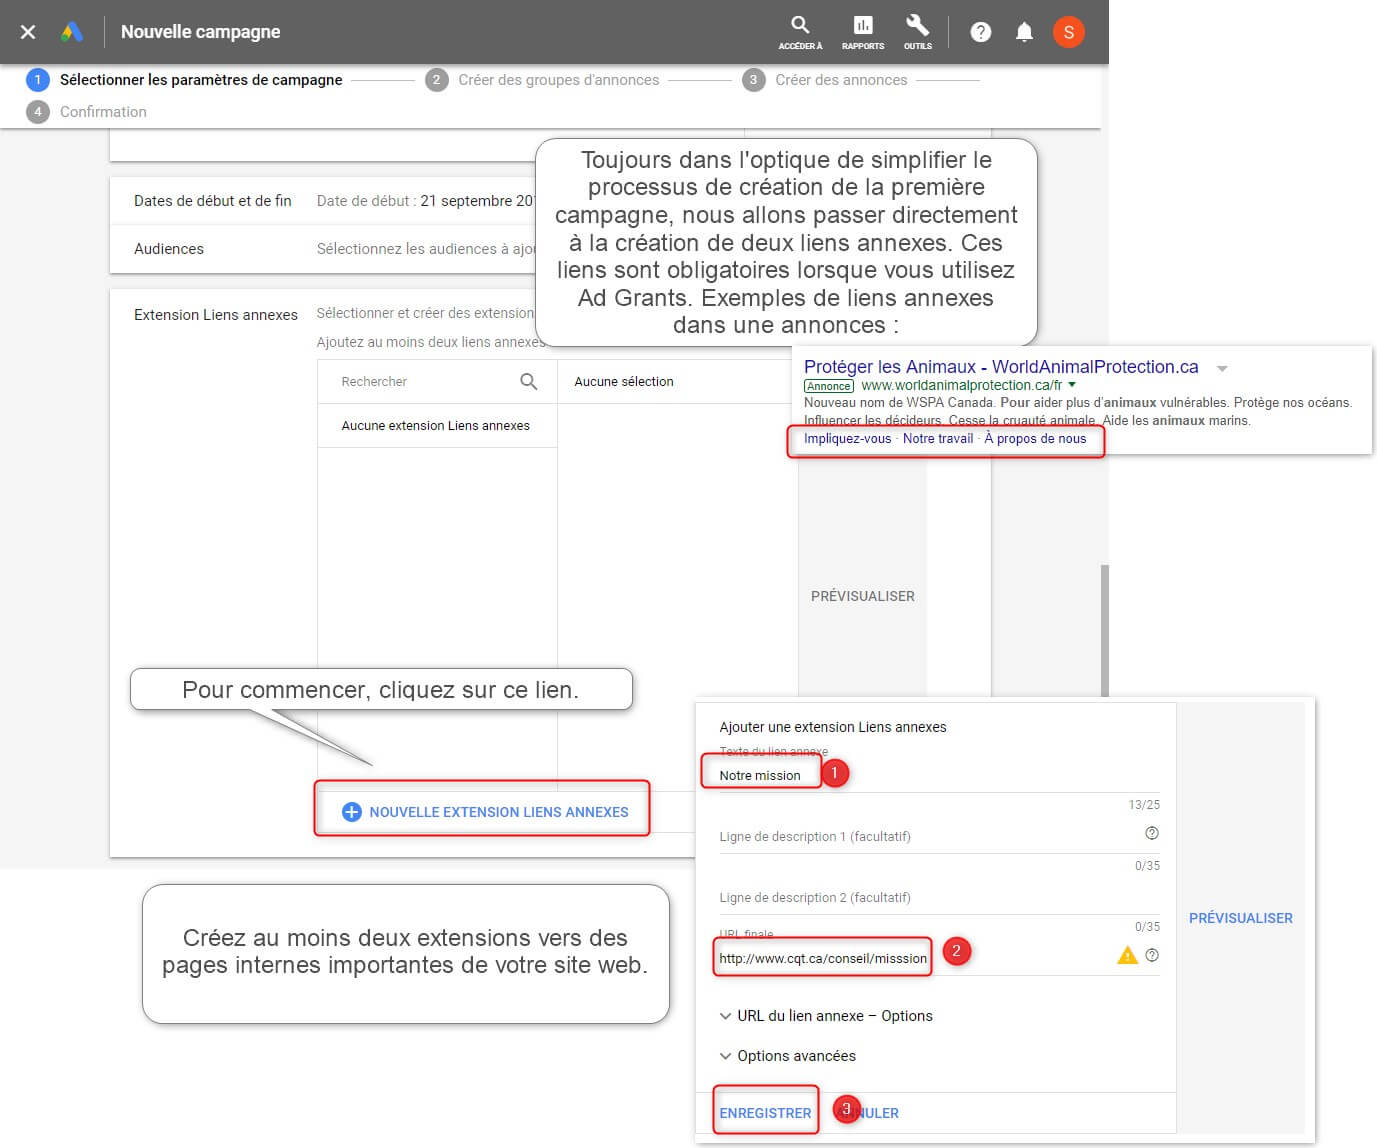Click help icon next to URL finale
The height and width of the screenshot is (1148, 1377).
tap(1152, 955)
